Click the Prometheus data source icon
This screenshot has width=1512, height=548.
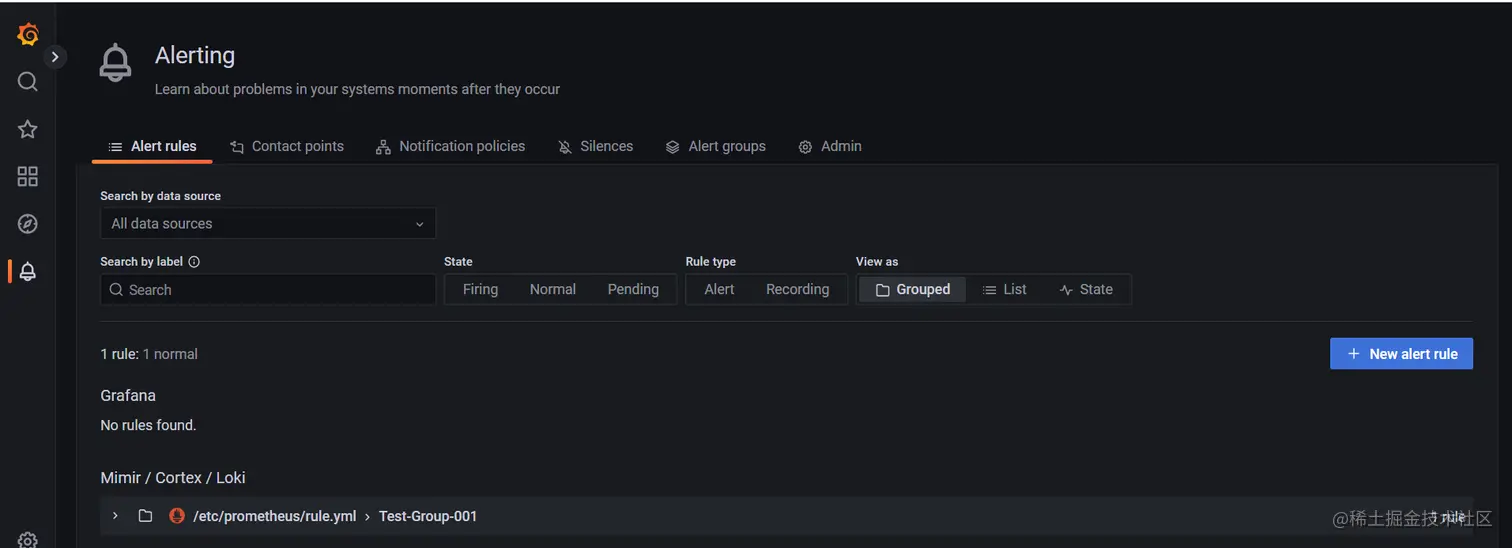pos(177,516)
